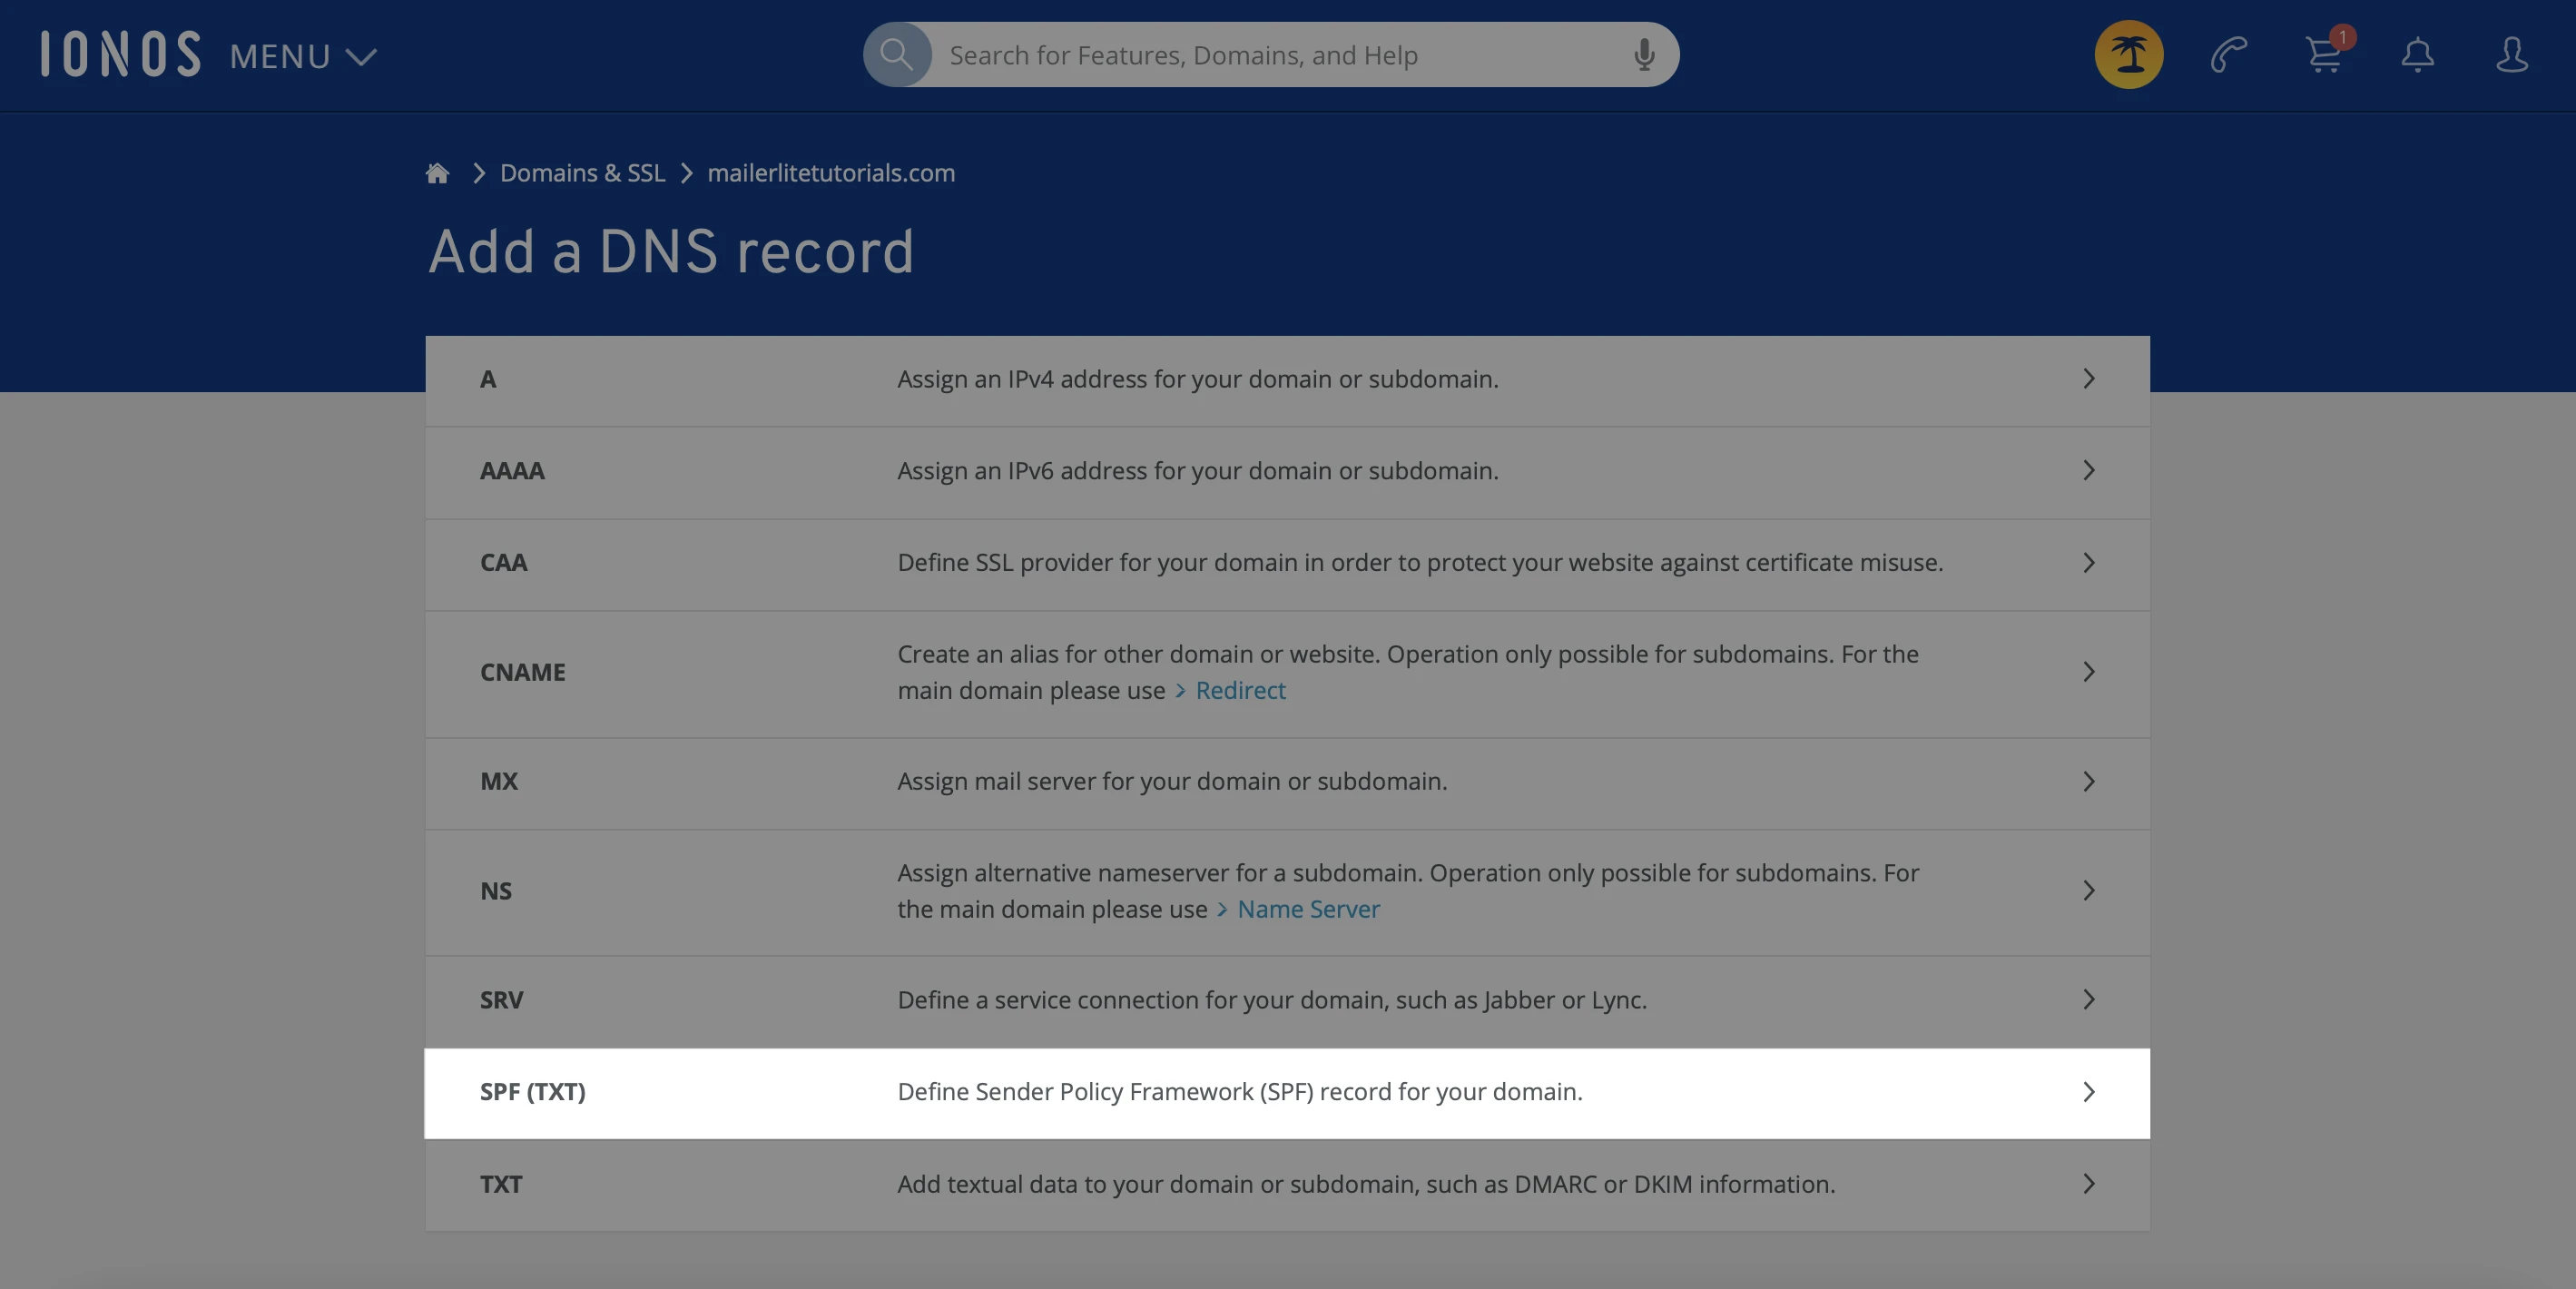Open the user account profile icon
Viewport: 2576px width, 1289px height.
(2511, 54)
